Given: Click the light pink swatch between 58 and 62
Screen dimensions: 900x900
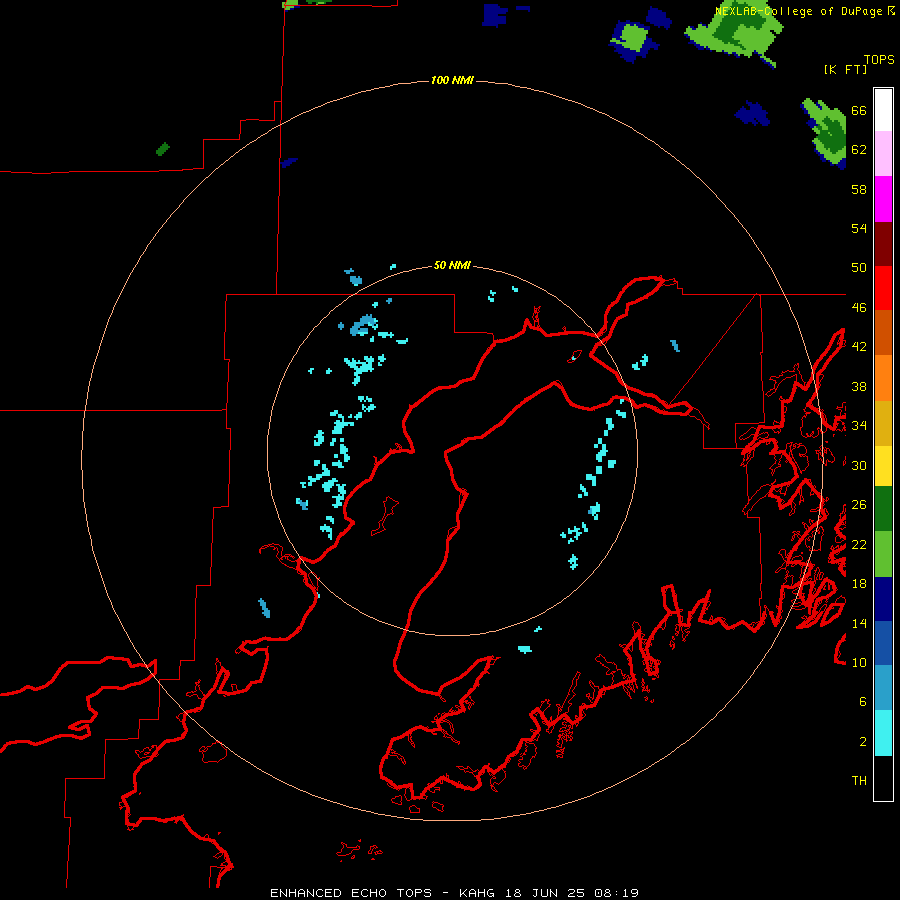Looking at the screenshot, I should (883, 153).
